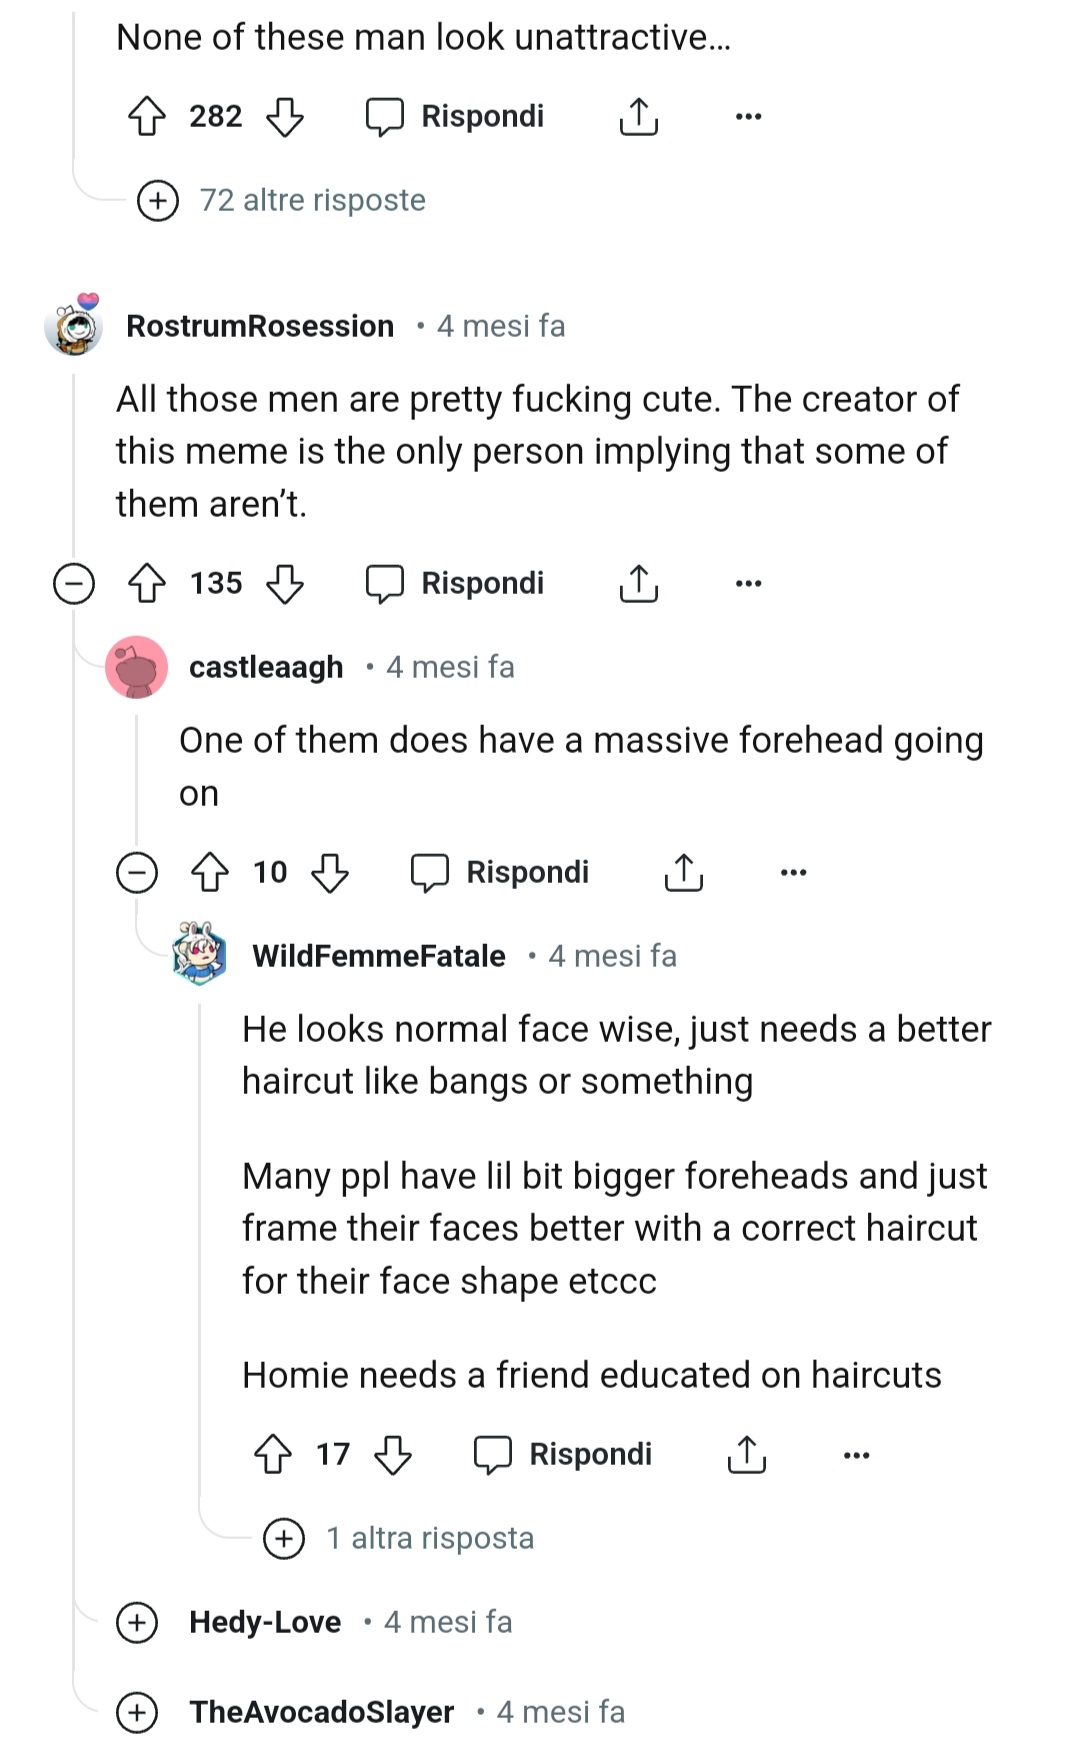This screenshot has height=1745, width=1080.
Task: Tap the share icon on the 282-vote comment
Action: point(637,116)
